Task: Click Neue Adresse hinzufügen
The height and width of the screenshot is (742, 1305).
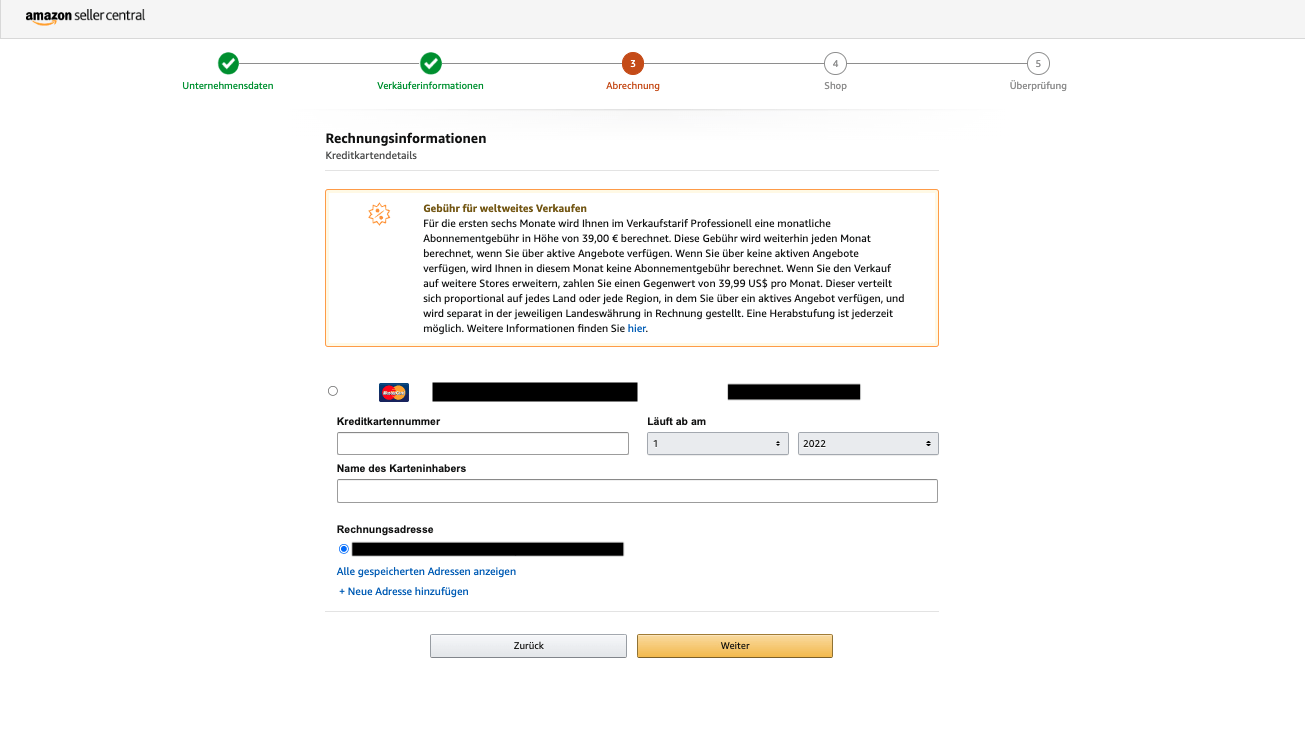Action: click(402, 591)
